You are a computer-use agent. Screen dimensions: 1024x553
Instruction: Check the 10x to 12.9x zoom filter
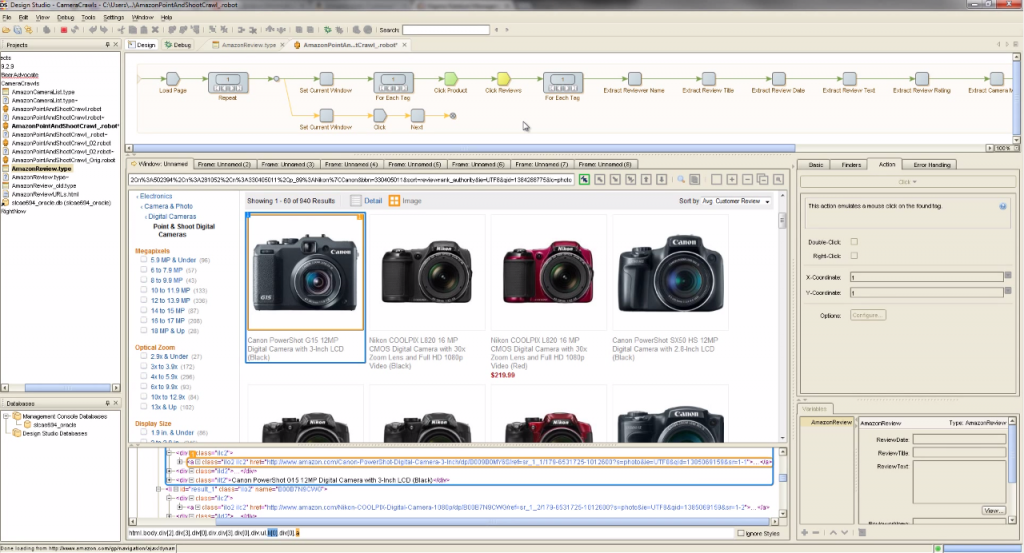click(x=144, y=396)
